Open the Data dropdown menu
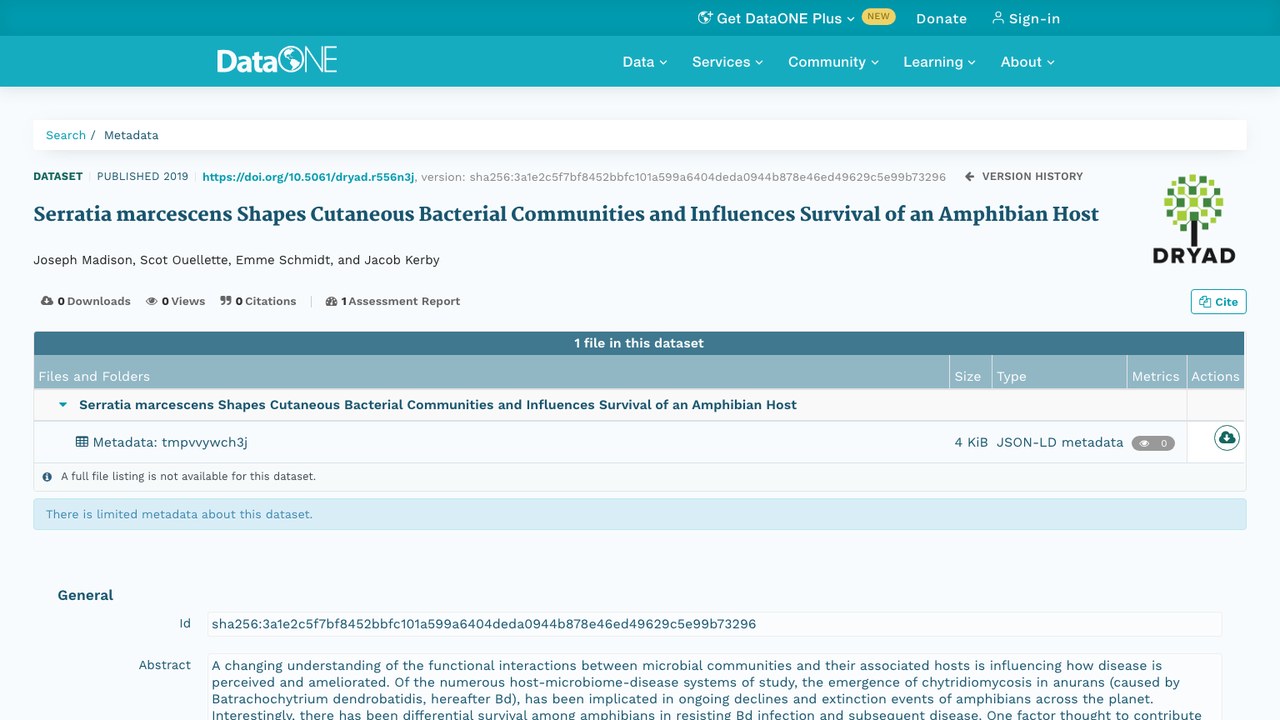The image size is (1280, 720). point(645,62)
